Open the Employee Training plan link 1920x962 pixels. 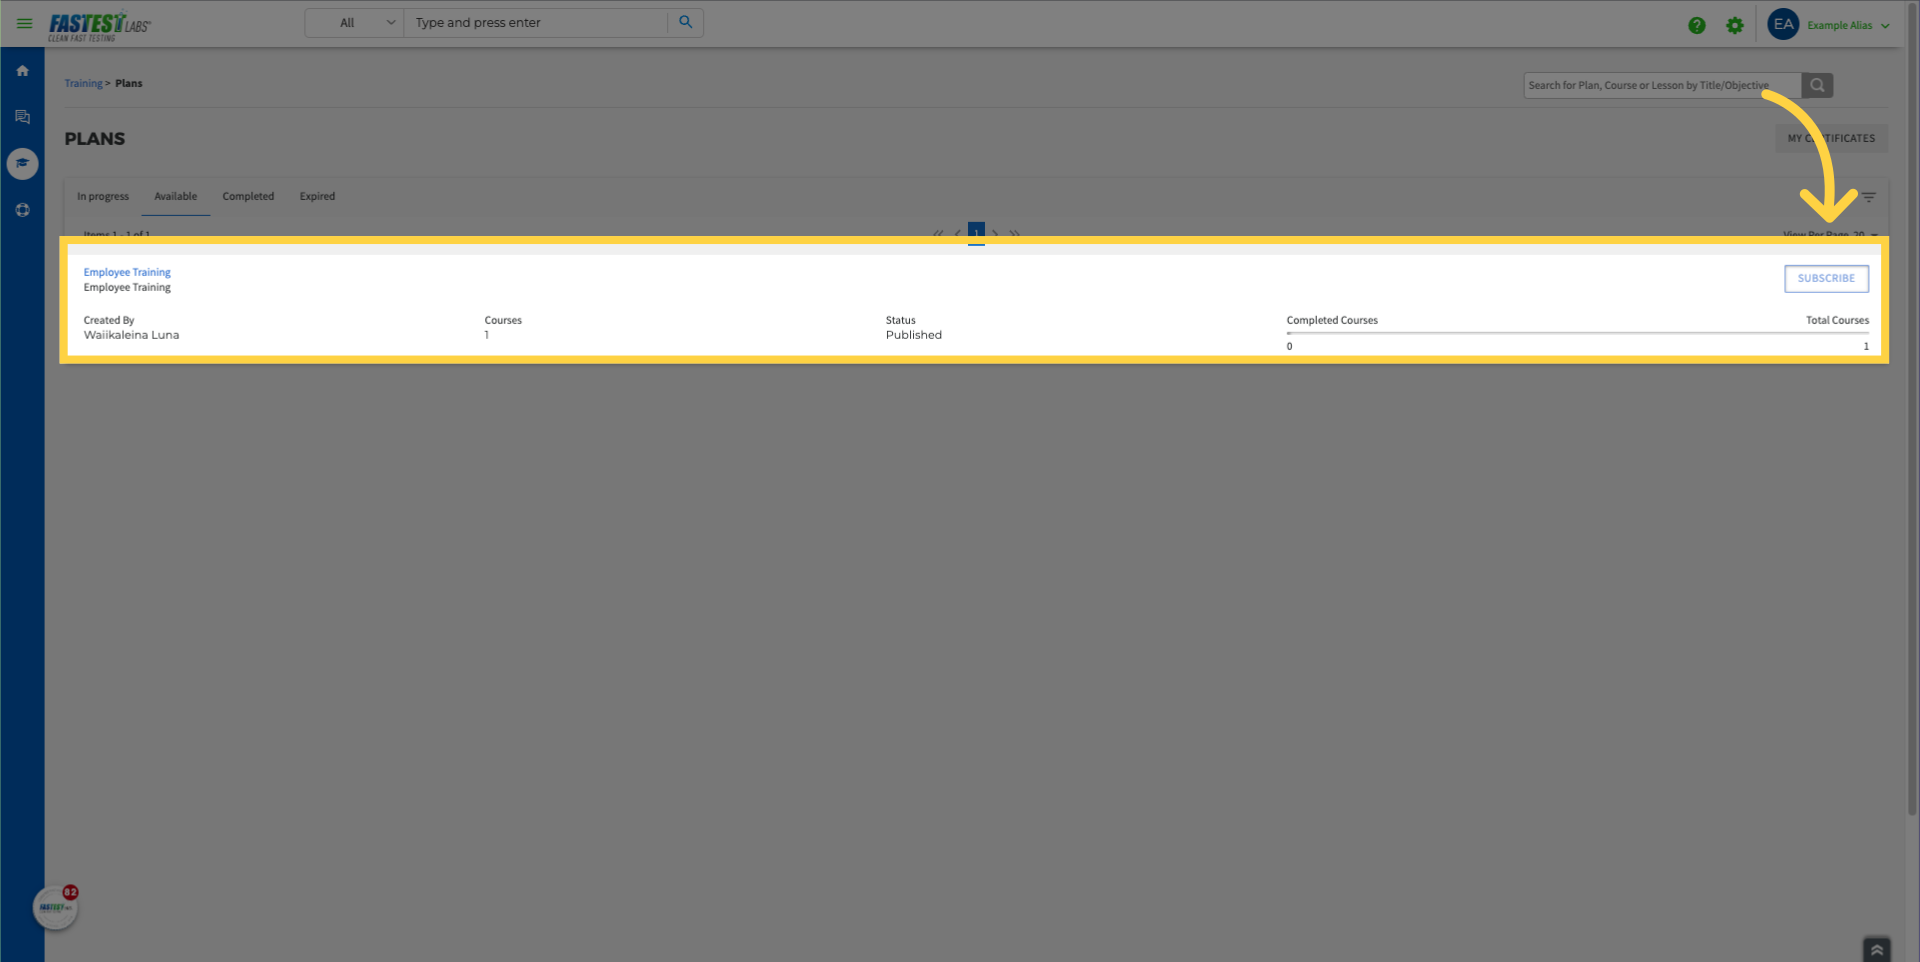127,272
